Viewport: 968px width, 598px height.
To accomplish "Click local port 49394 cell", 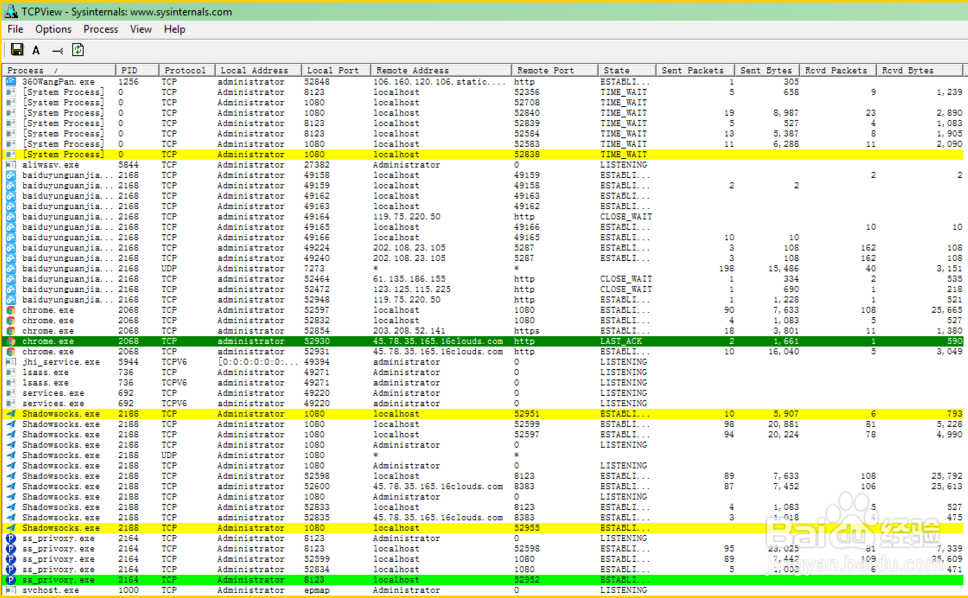I will tap(317, 362).
